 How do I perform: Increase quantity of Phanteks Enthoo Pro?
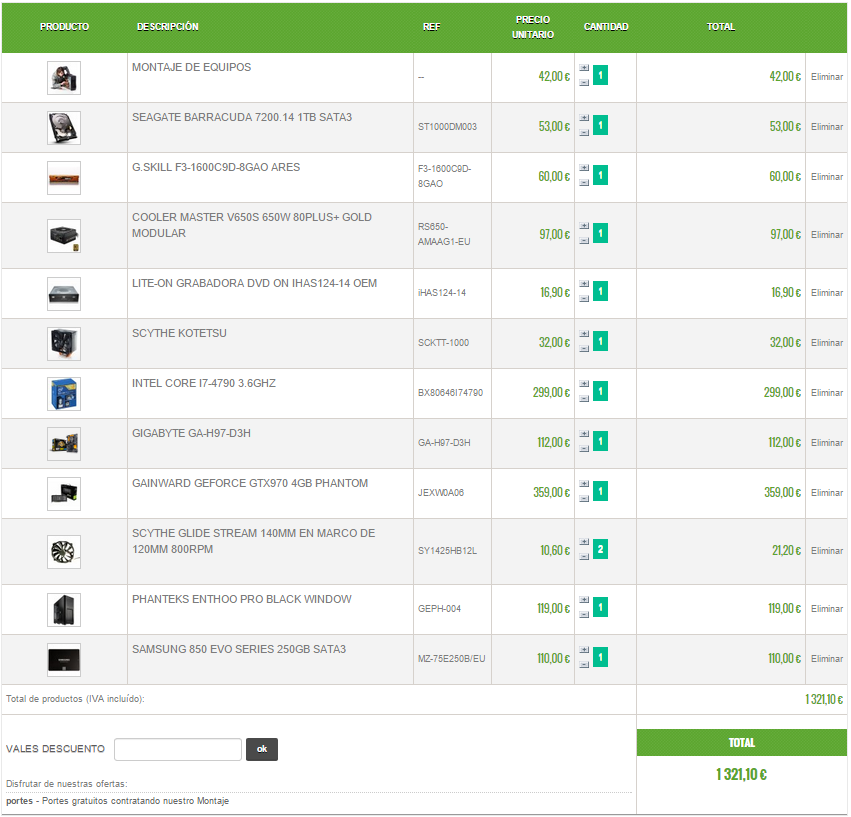point(584,600)
